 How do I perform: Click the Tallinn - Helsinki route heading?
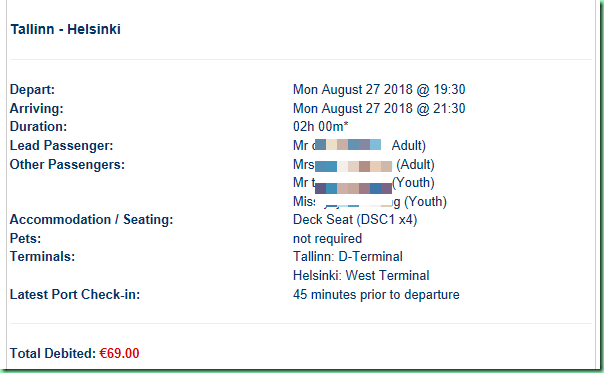tap(65, 29)
